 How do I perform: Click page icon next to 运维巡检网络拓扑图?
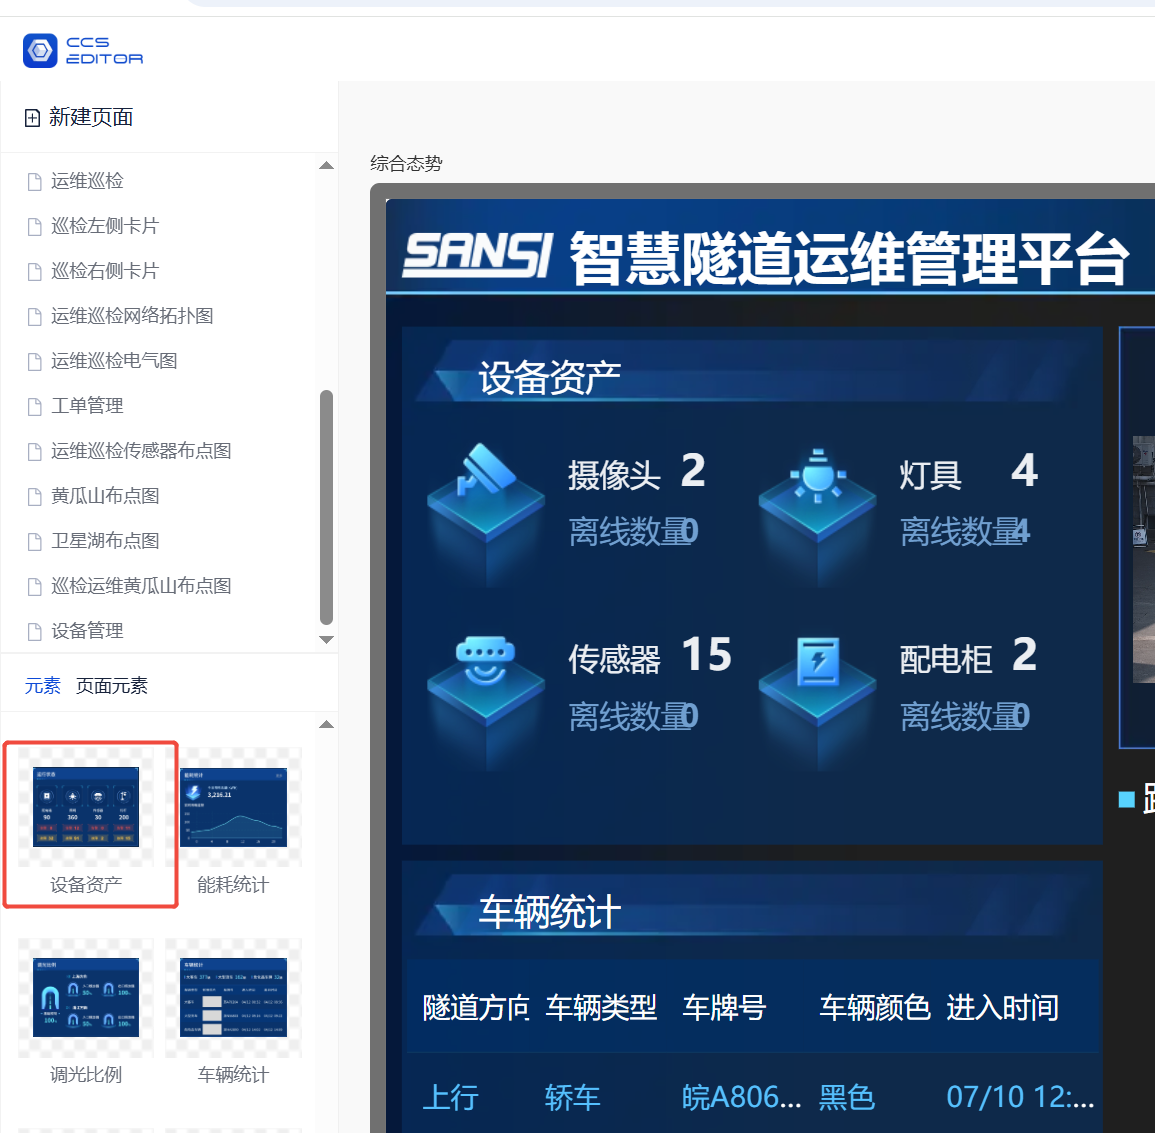tap(35, 317)
